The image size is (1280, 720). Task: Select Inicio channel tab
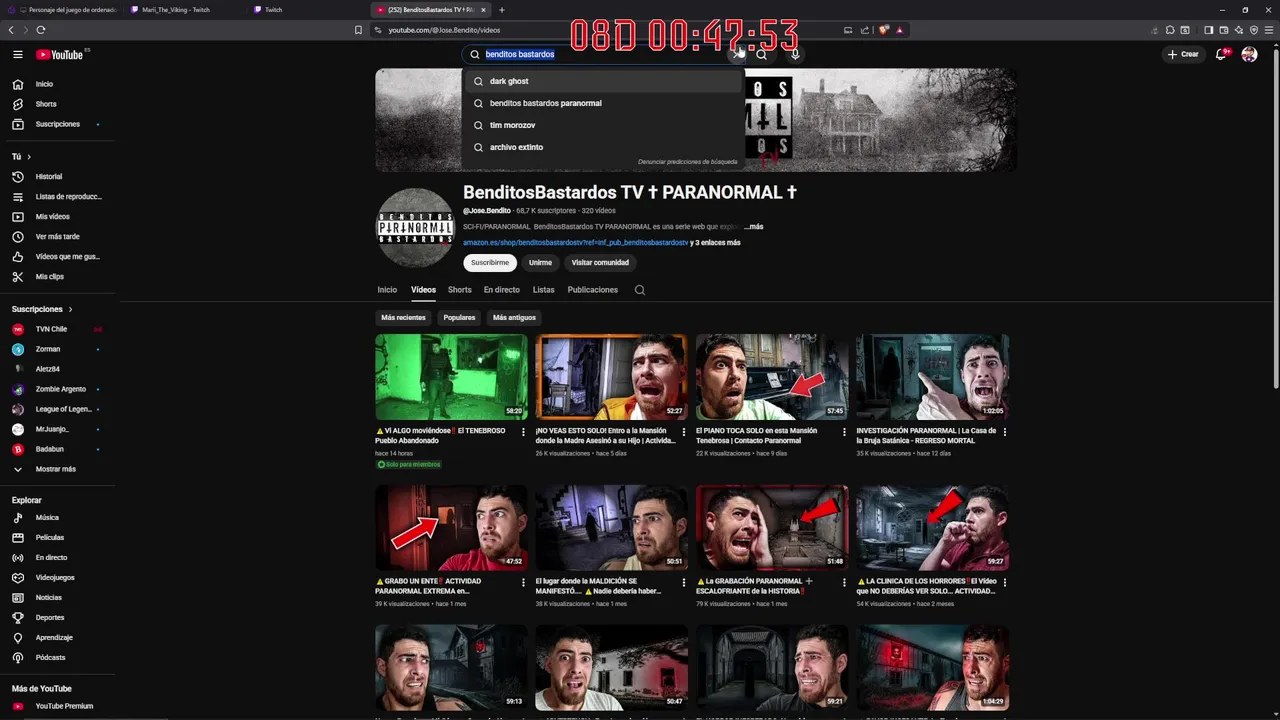pos(387,290)
